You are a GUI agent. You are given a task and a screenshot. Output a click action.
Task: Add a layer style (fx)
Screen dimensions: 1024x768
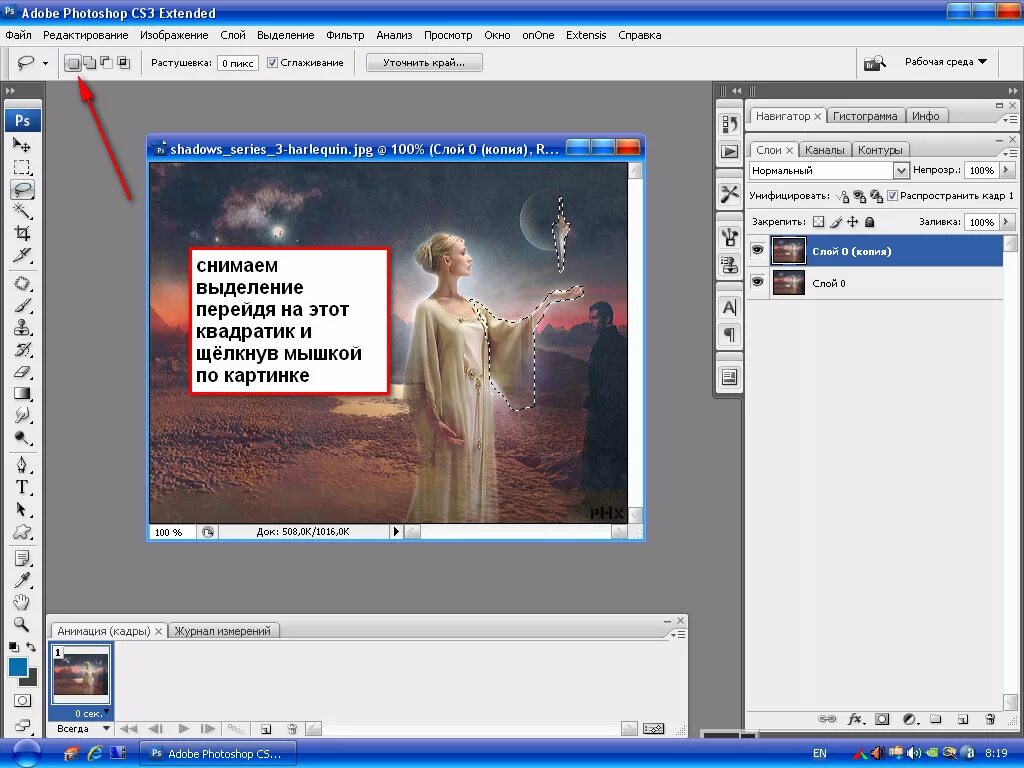pyautogui.click(x=856, y=719)
